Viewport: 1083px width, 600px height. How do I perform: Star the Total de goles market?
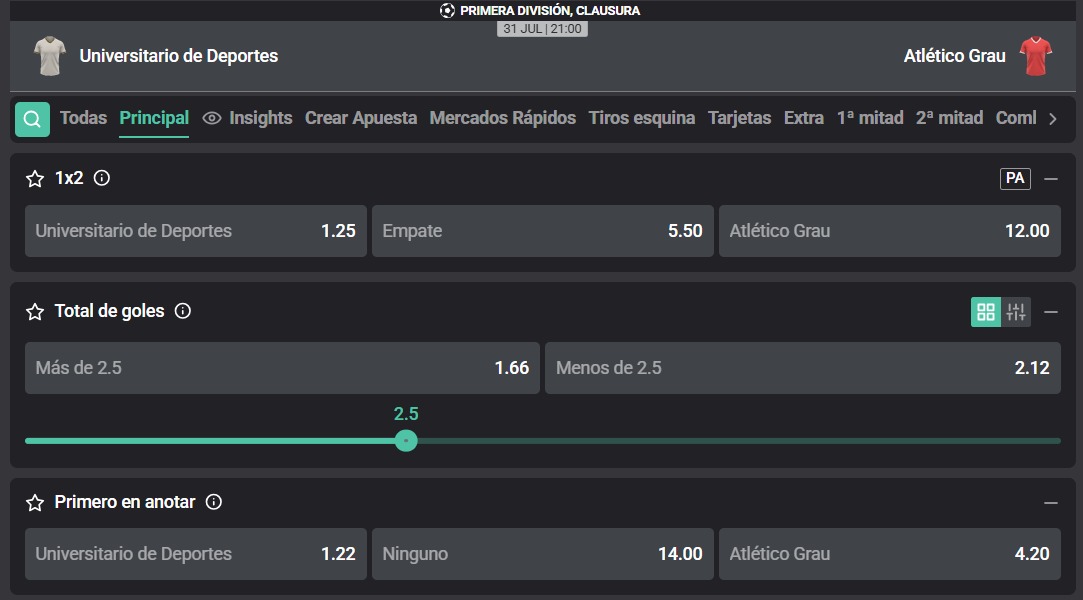(35, 312)
